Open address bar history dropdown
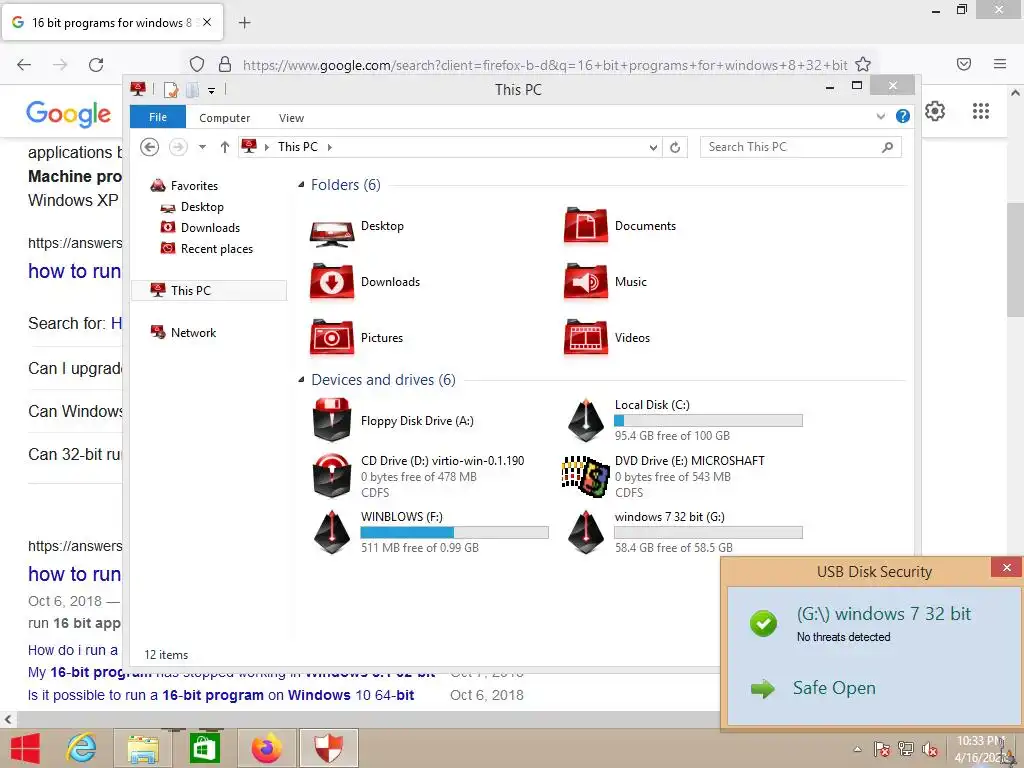Image resolution: width=1024 pixels, height=768 pixels. pos(652,148)
